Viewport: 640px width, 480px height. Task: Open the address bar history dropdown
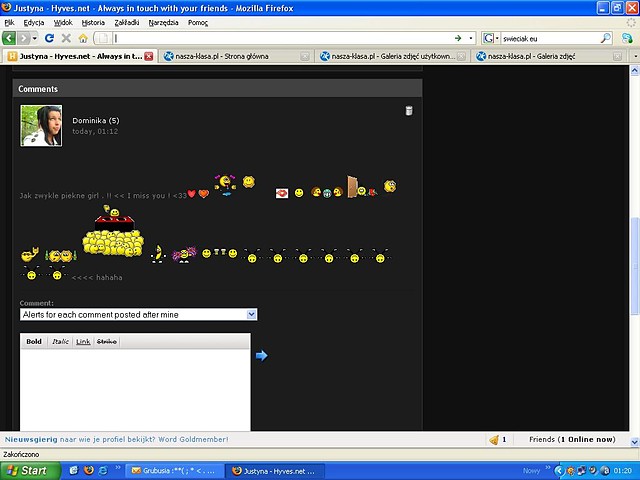[471, 38]
